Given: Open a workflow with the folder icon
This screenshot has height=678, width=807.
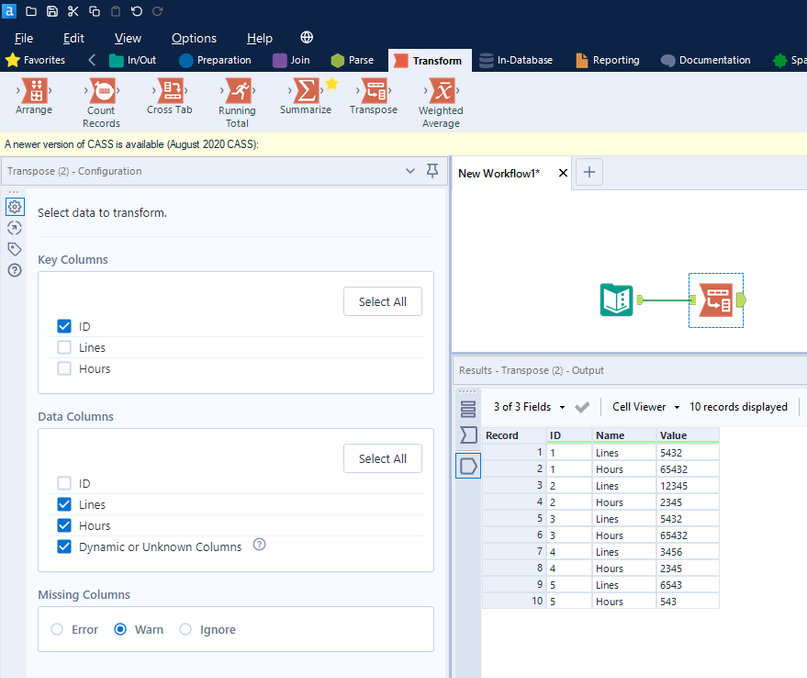Looking at the screenshot, I should pos(31,11).
